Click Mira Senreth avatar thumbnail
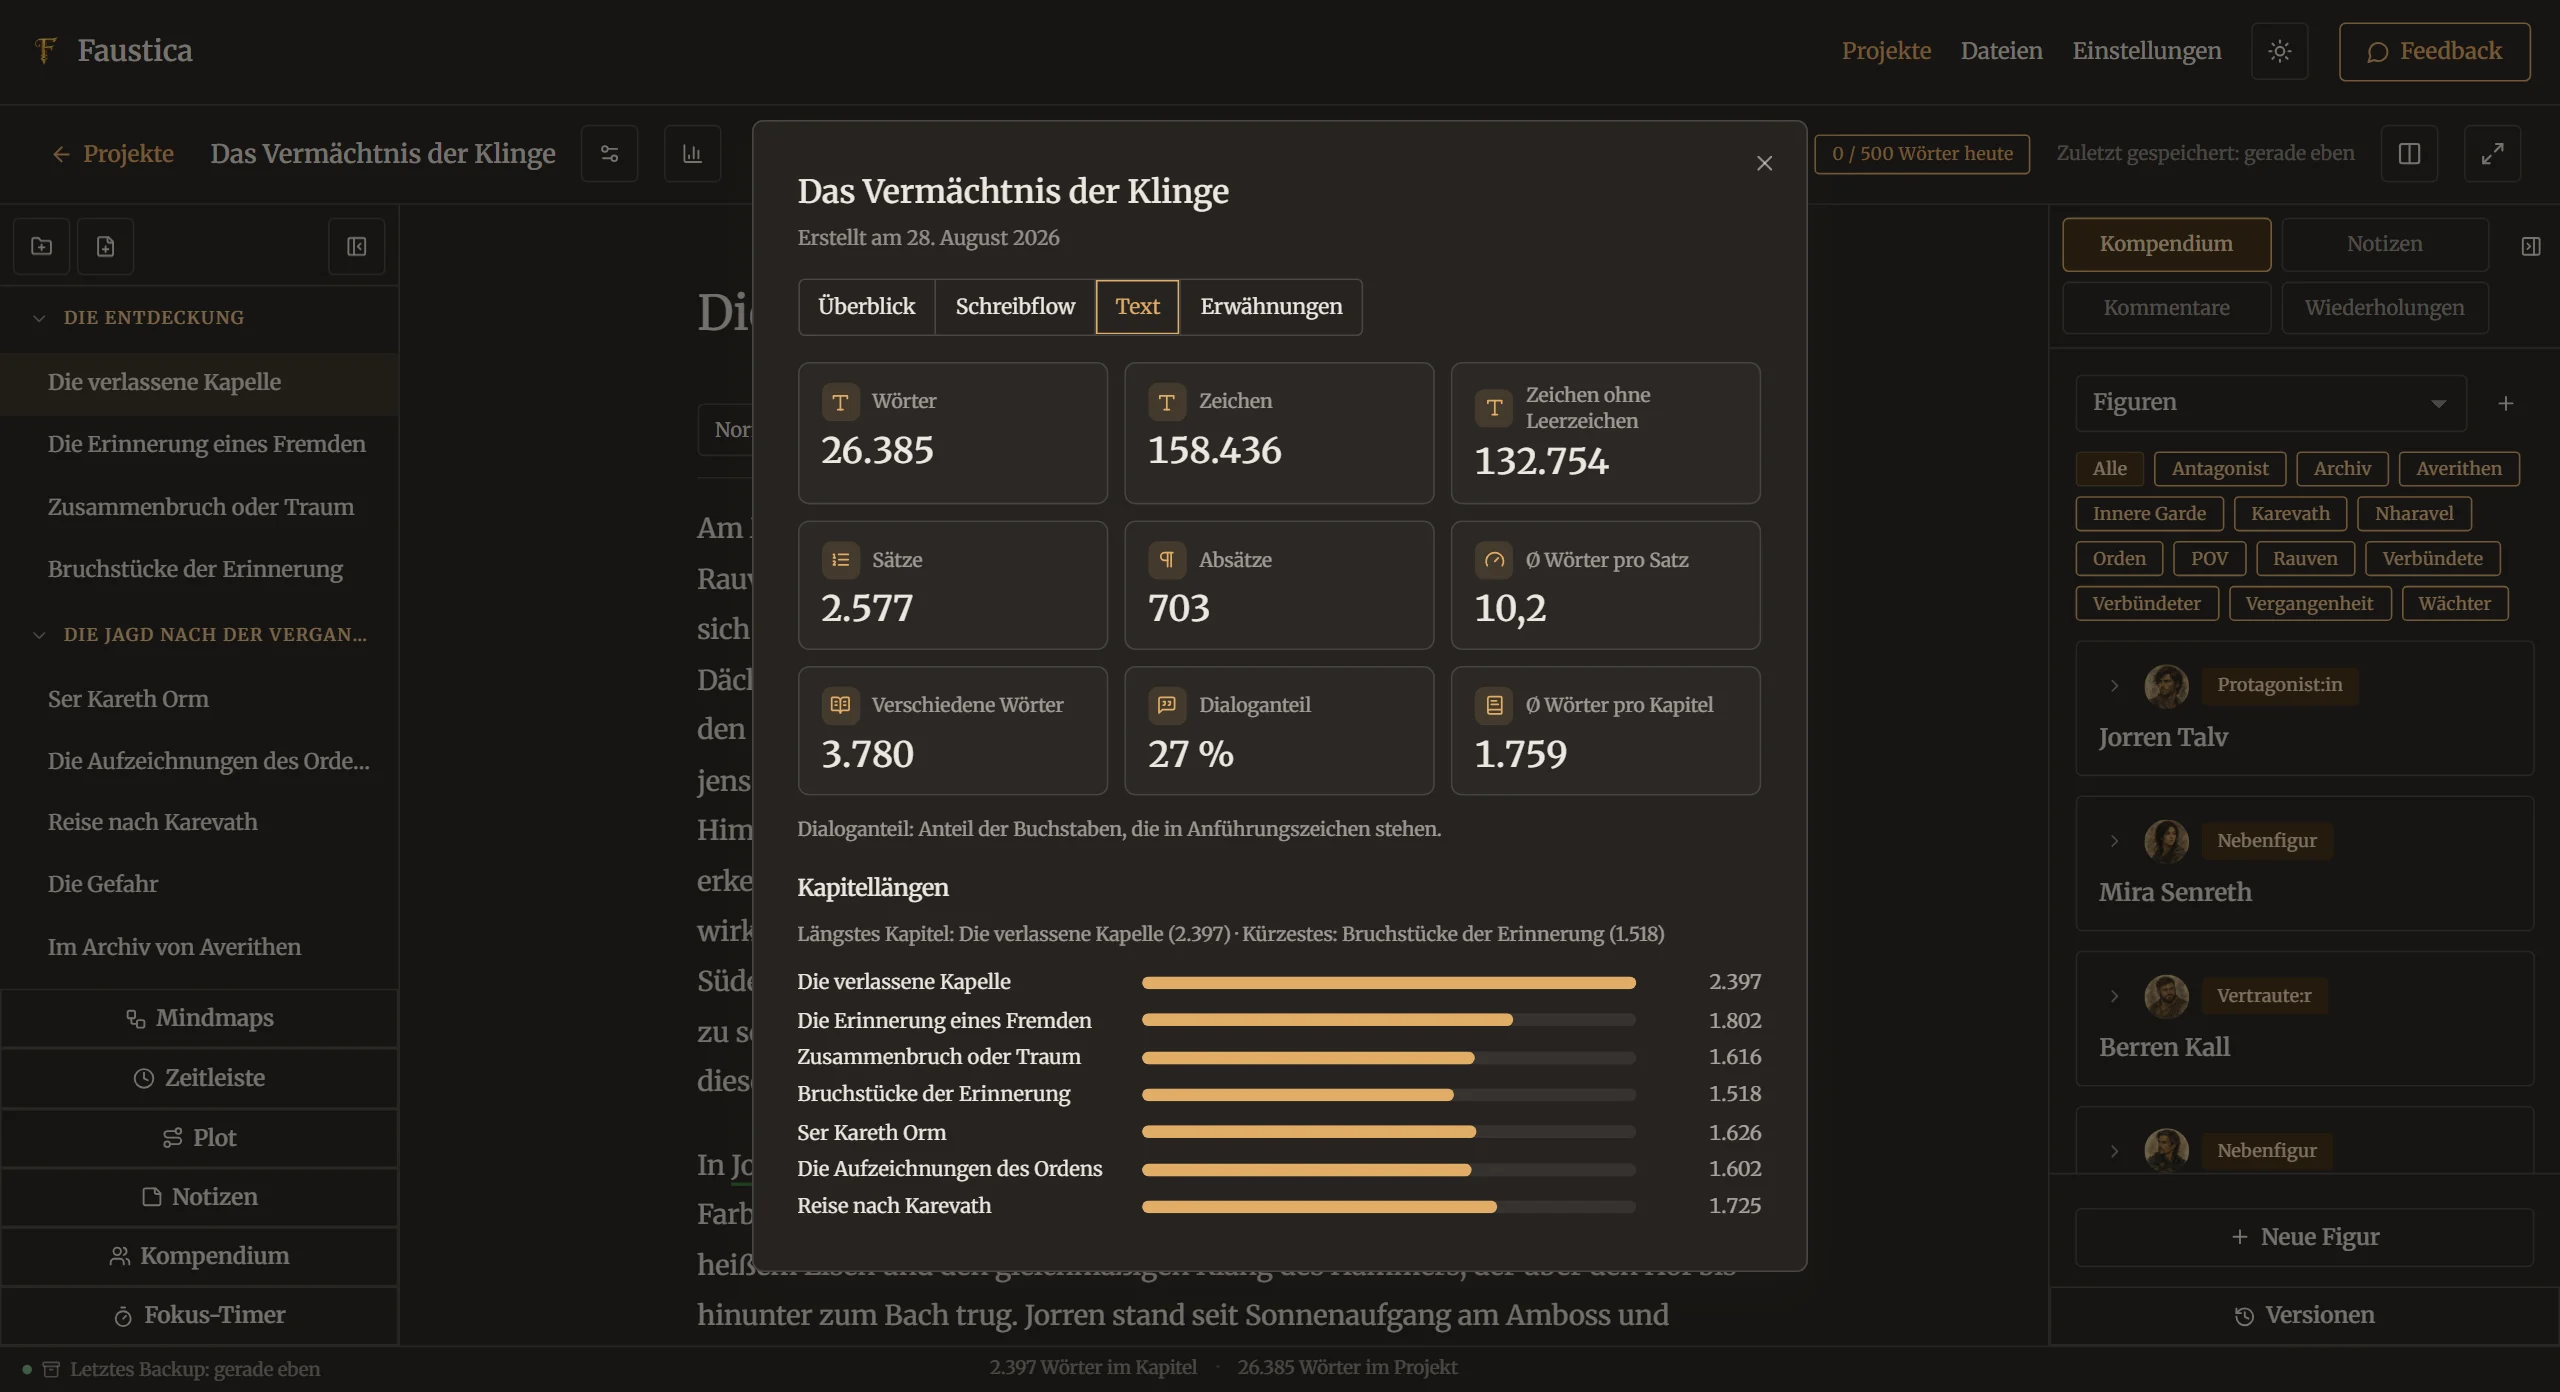2560x1392 pixels. coord(2166,841)
